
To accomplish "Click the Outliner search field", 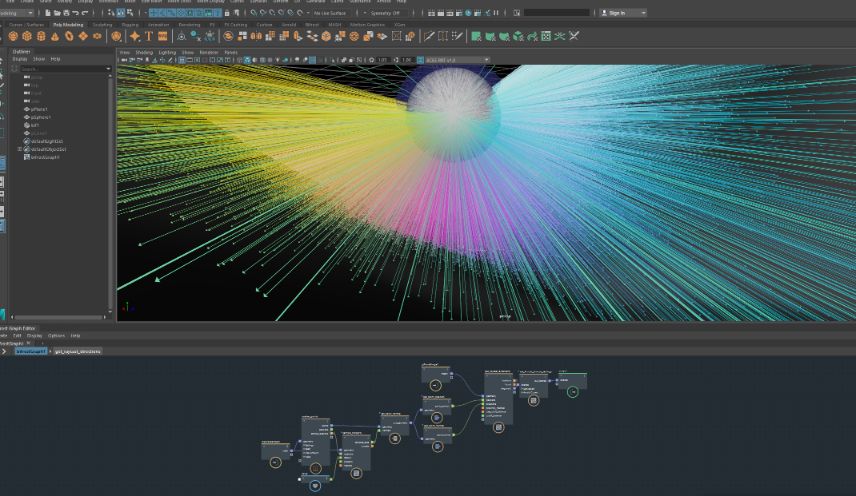I will click(x=62, y=69).
